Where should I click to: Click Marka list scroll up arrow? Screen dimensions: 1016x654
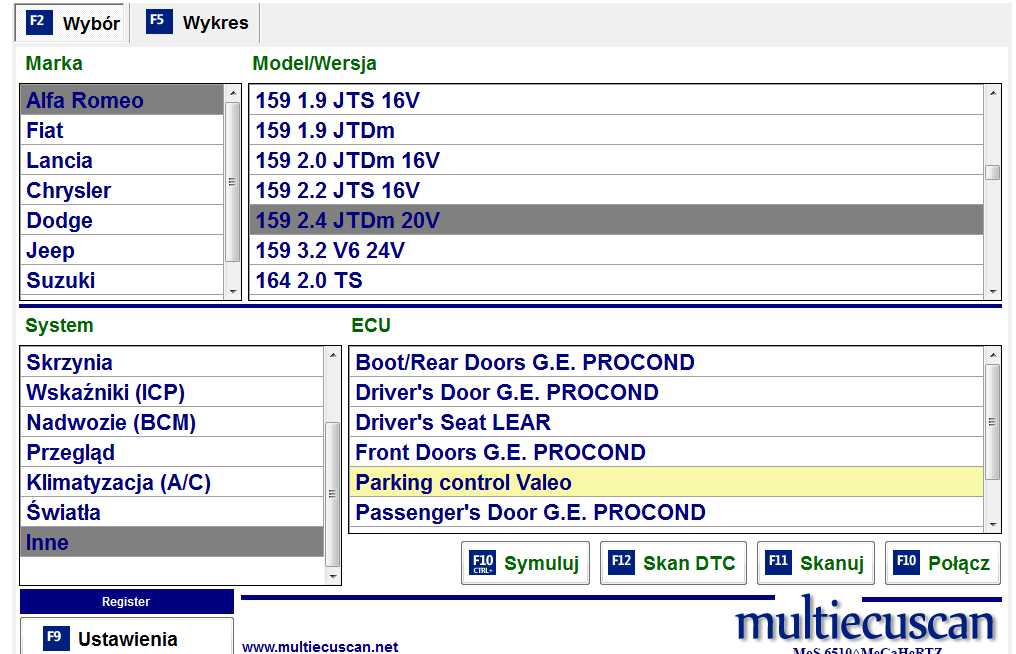(233, 93)
